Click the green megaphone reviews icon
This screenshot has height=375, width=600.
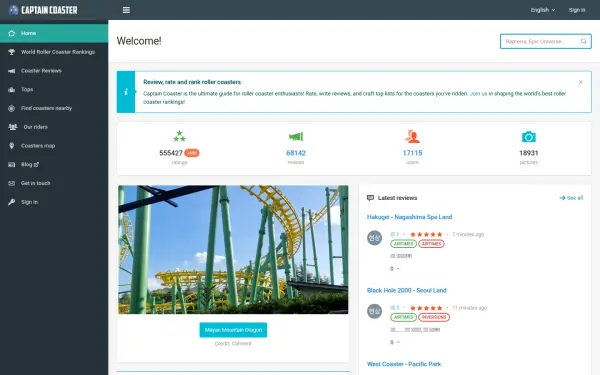tap(296, 136)
